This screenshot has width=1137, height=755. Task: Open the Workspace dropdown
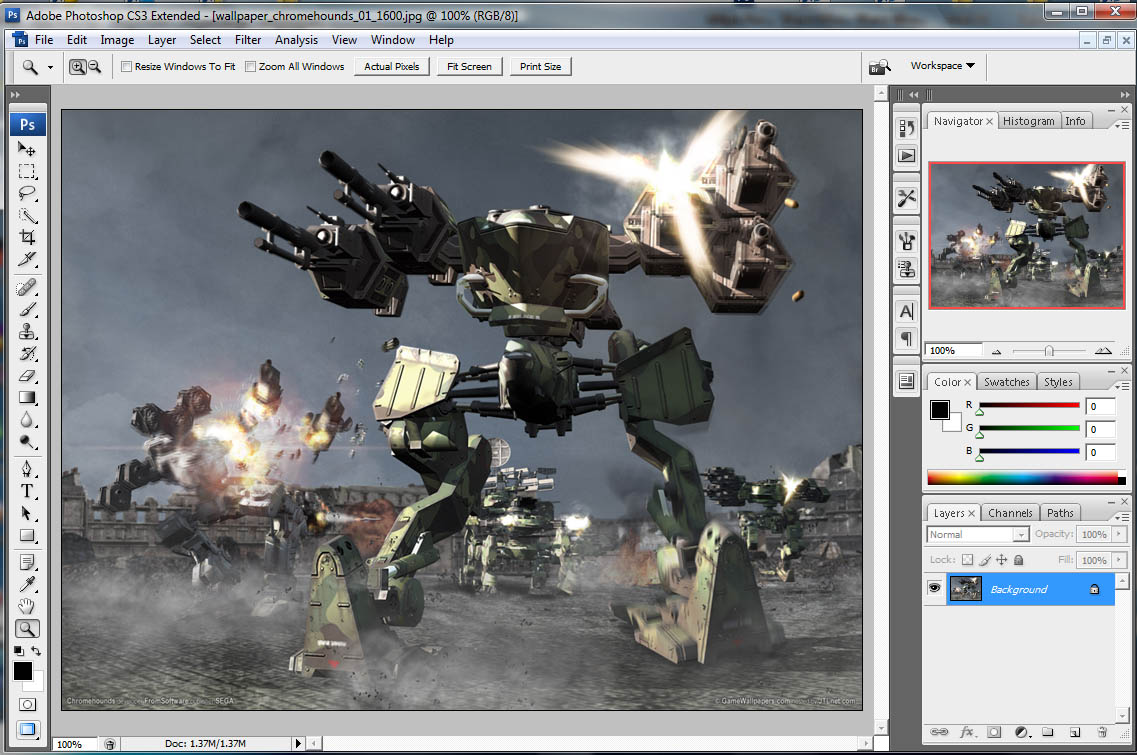click(x=938, y=65)
